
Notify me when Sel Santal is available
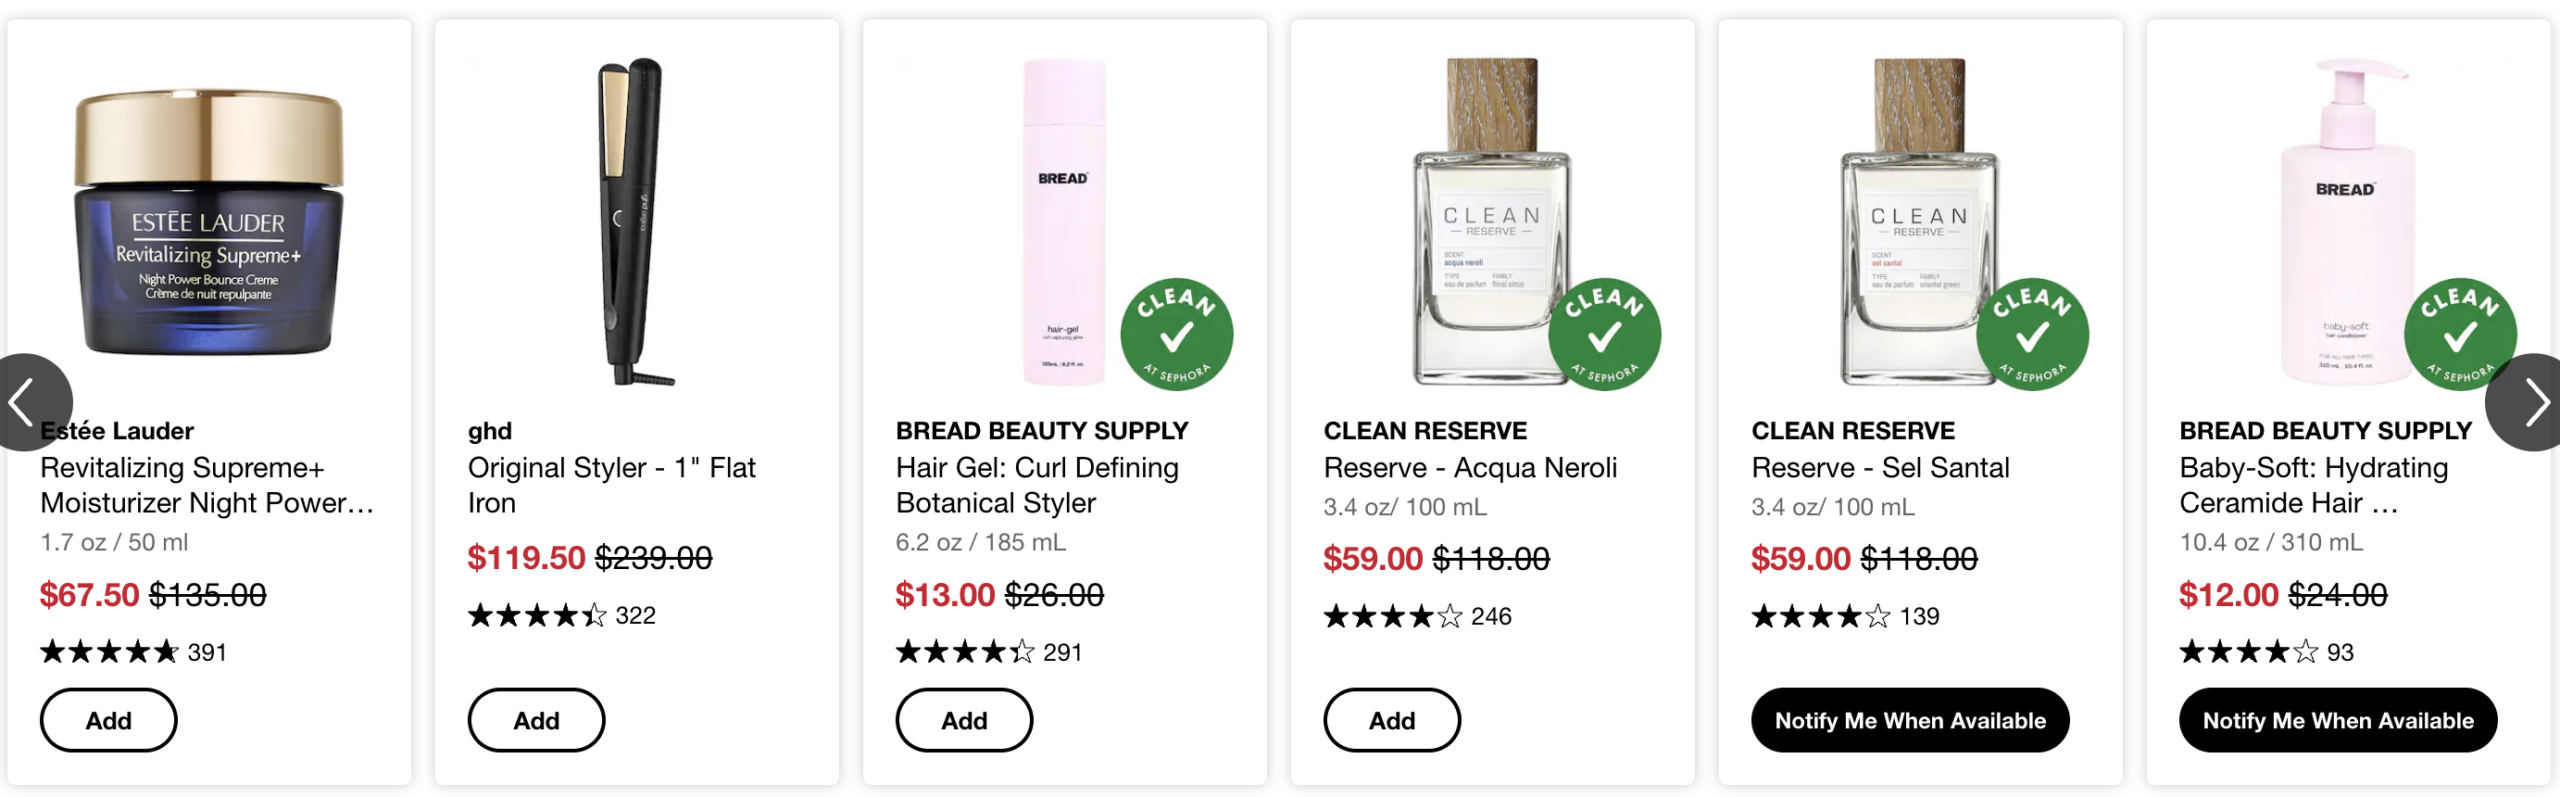(x=1910, y=720)
